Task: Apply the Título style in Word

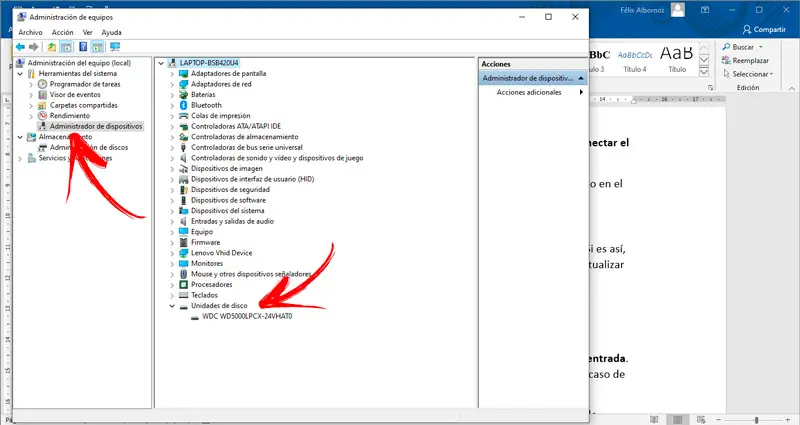Action: coord(677,61)
